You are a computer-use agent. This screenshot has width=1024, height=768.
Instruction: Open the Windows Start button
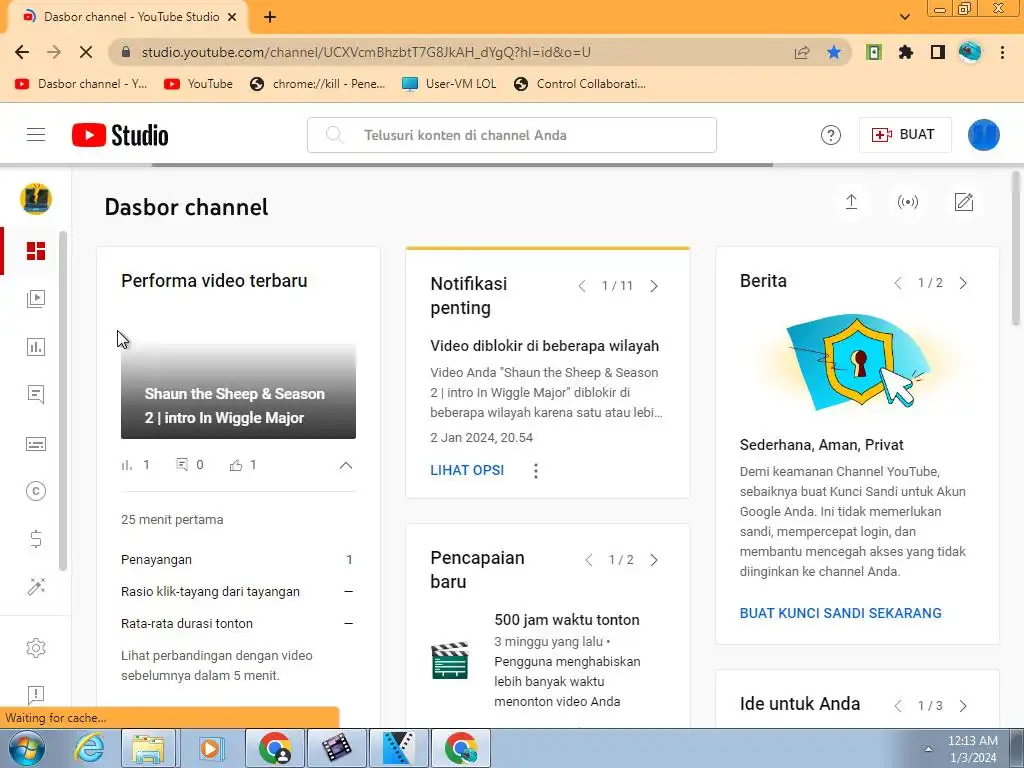[x=26, y=748]
